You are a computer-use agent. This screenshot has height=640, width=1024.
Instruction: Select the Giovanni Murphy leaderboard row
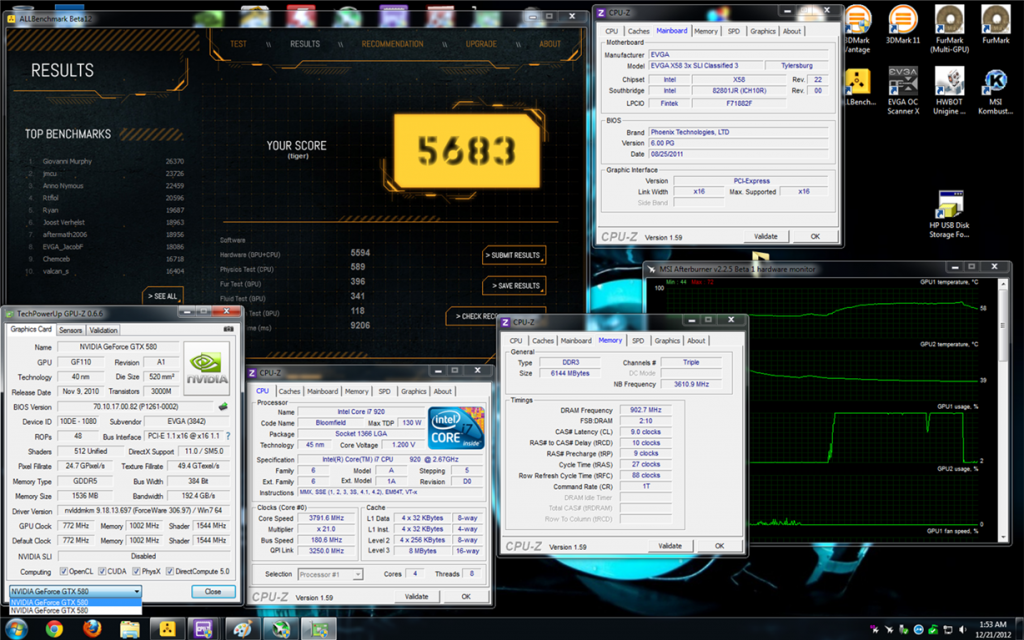tap(106, 161)
